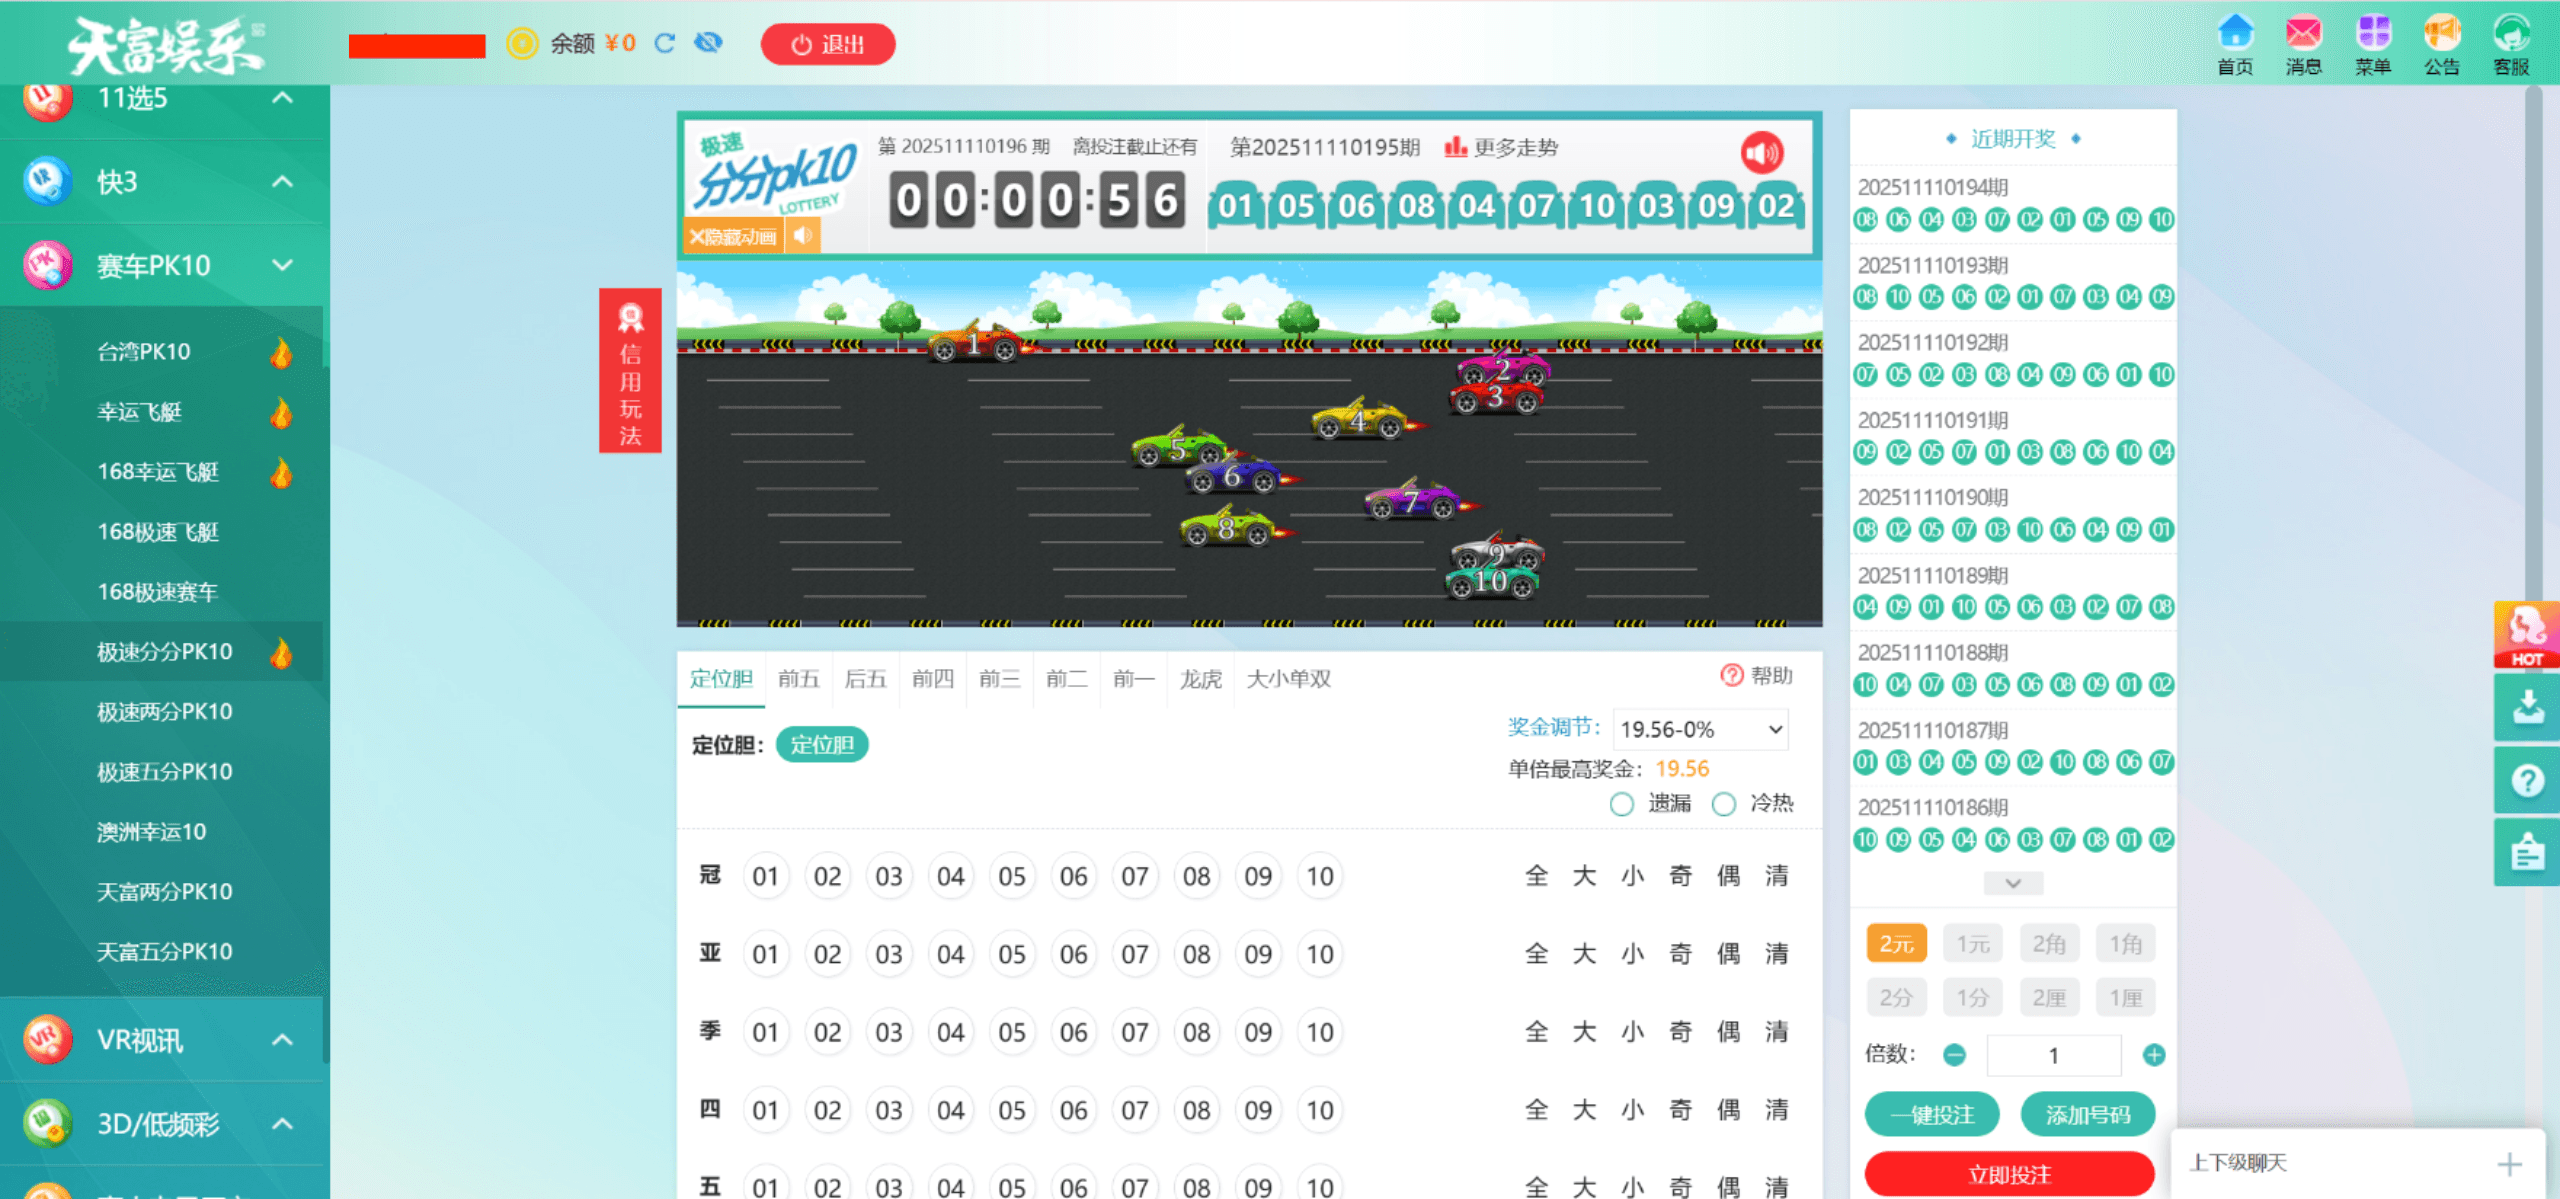
Task: Increase 倍数 with the plus button
Action: [2154, 1055]
